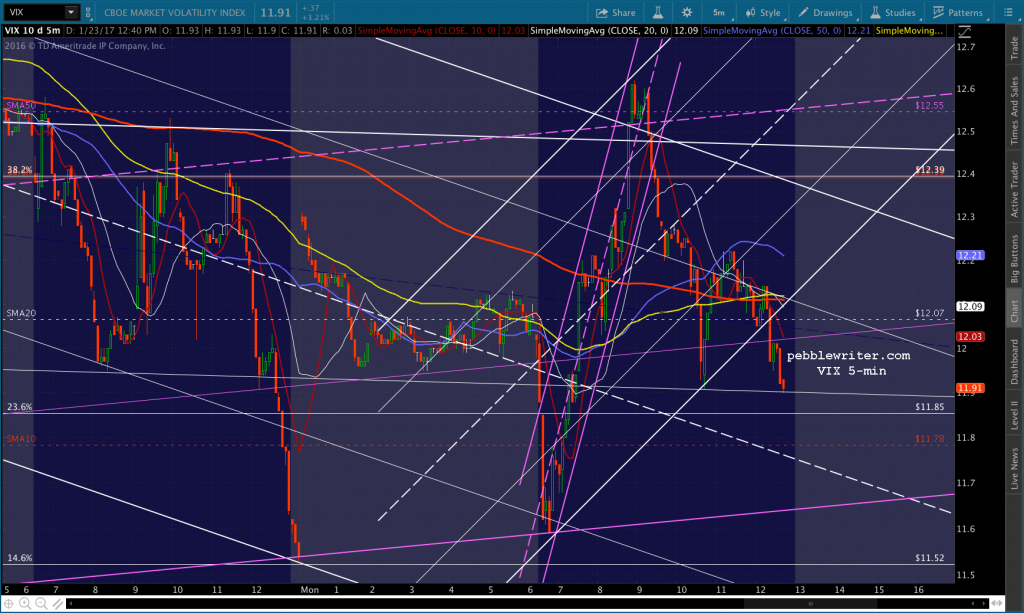Open the Share menu

click(x=615, y=12)
